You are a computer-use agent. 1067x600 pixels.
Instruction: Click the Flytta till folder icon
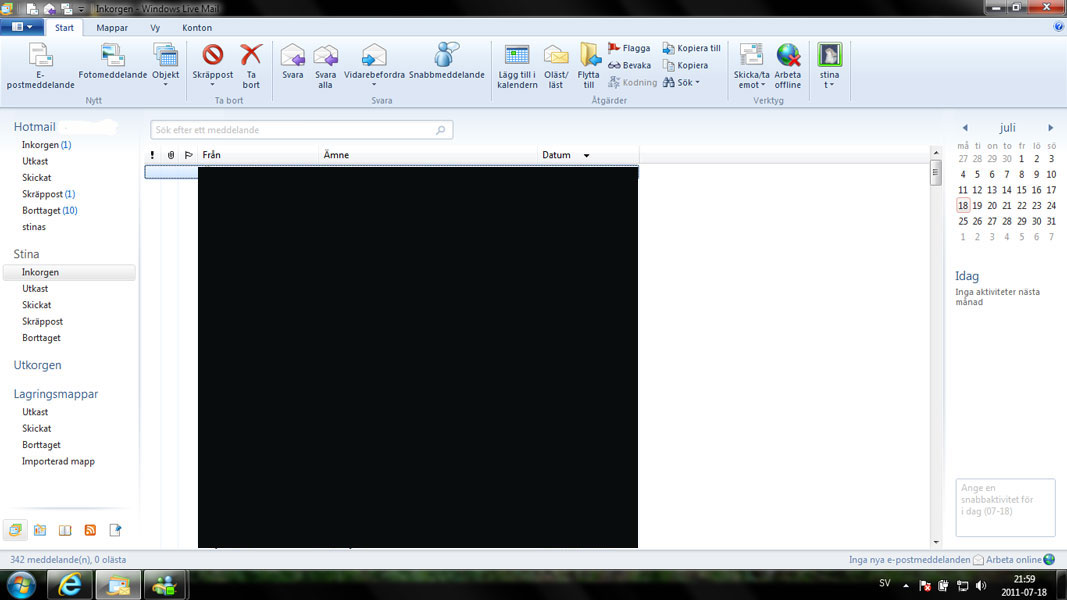589,56
